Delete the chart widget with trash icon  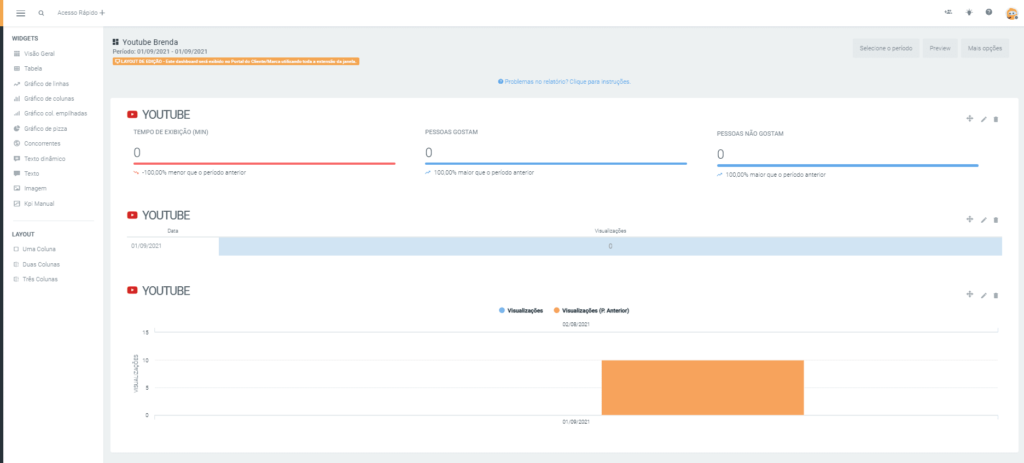coord(996,295)
